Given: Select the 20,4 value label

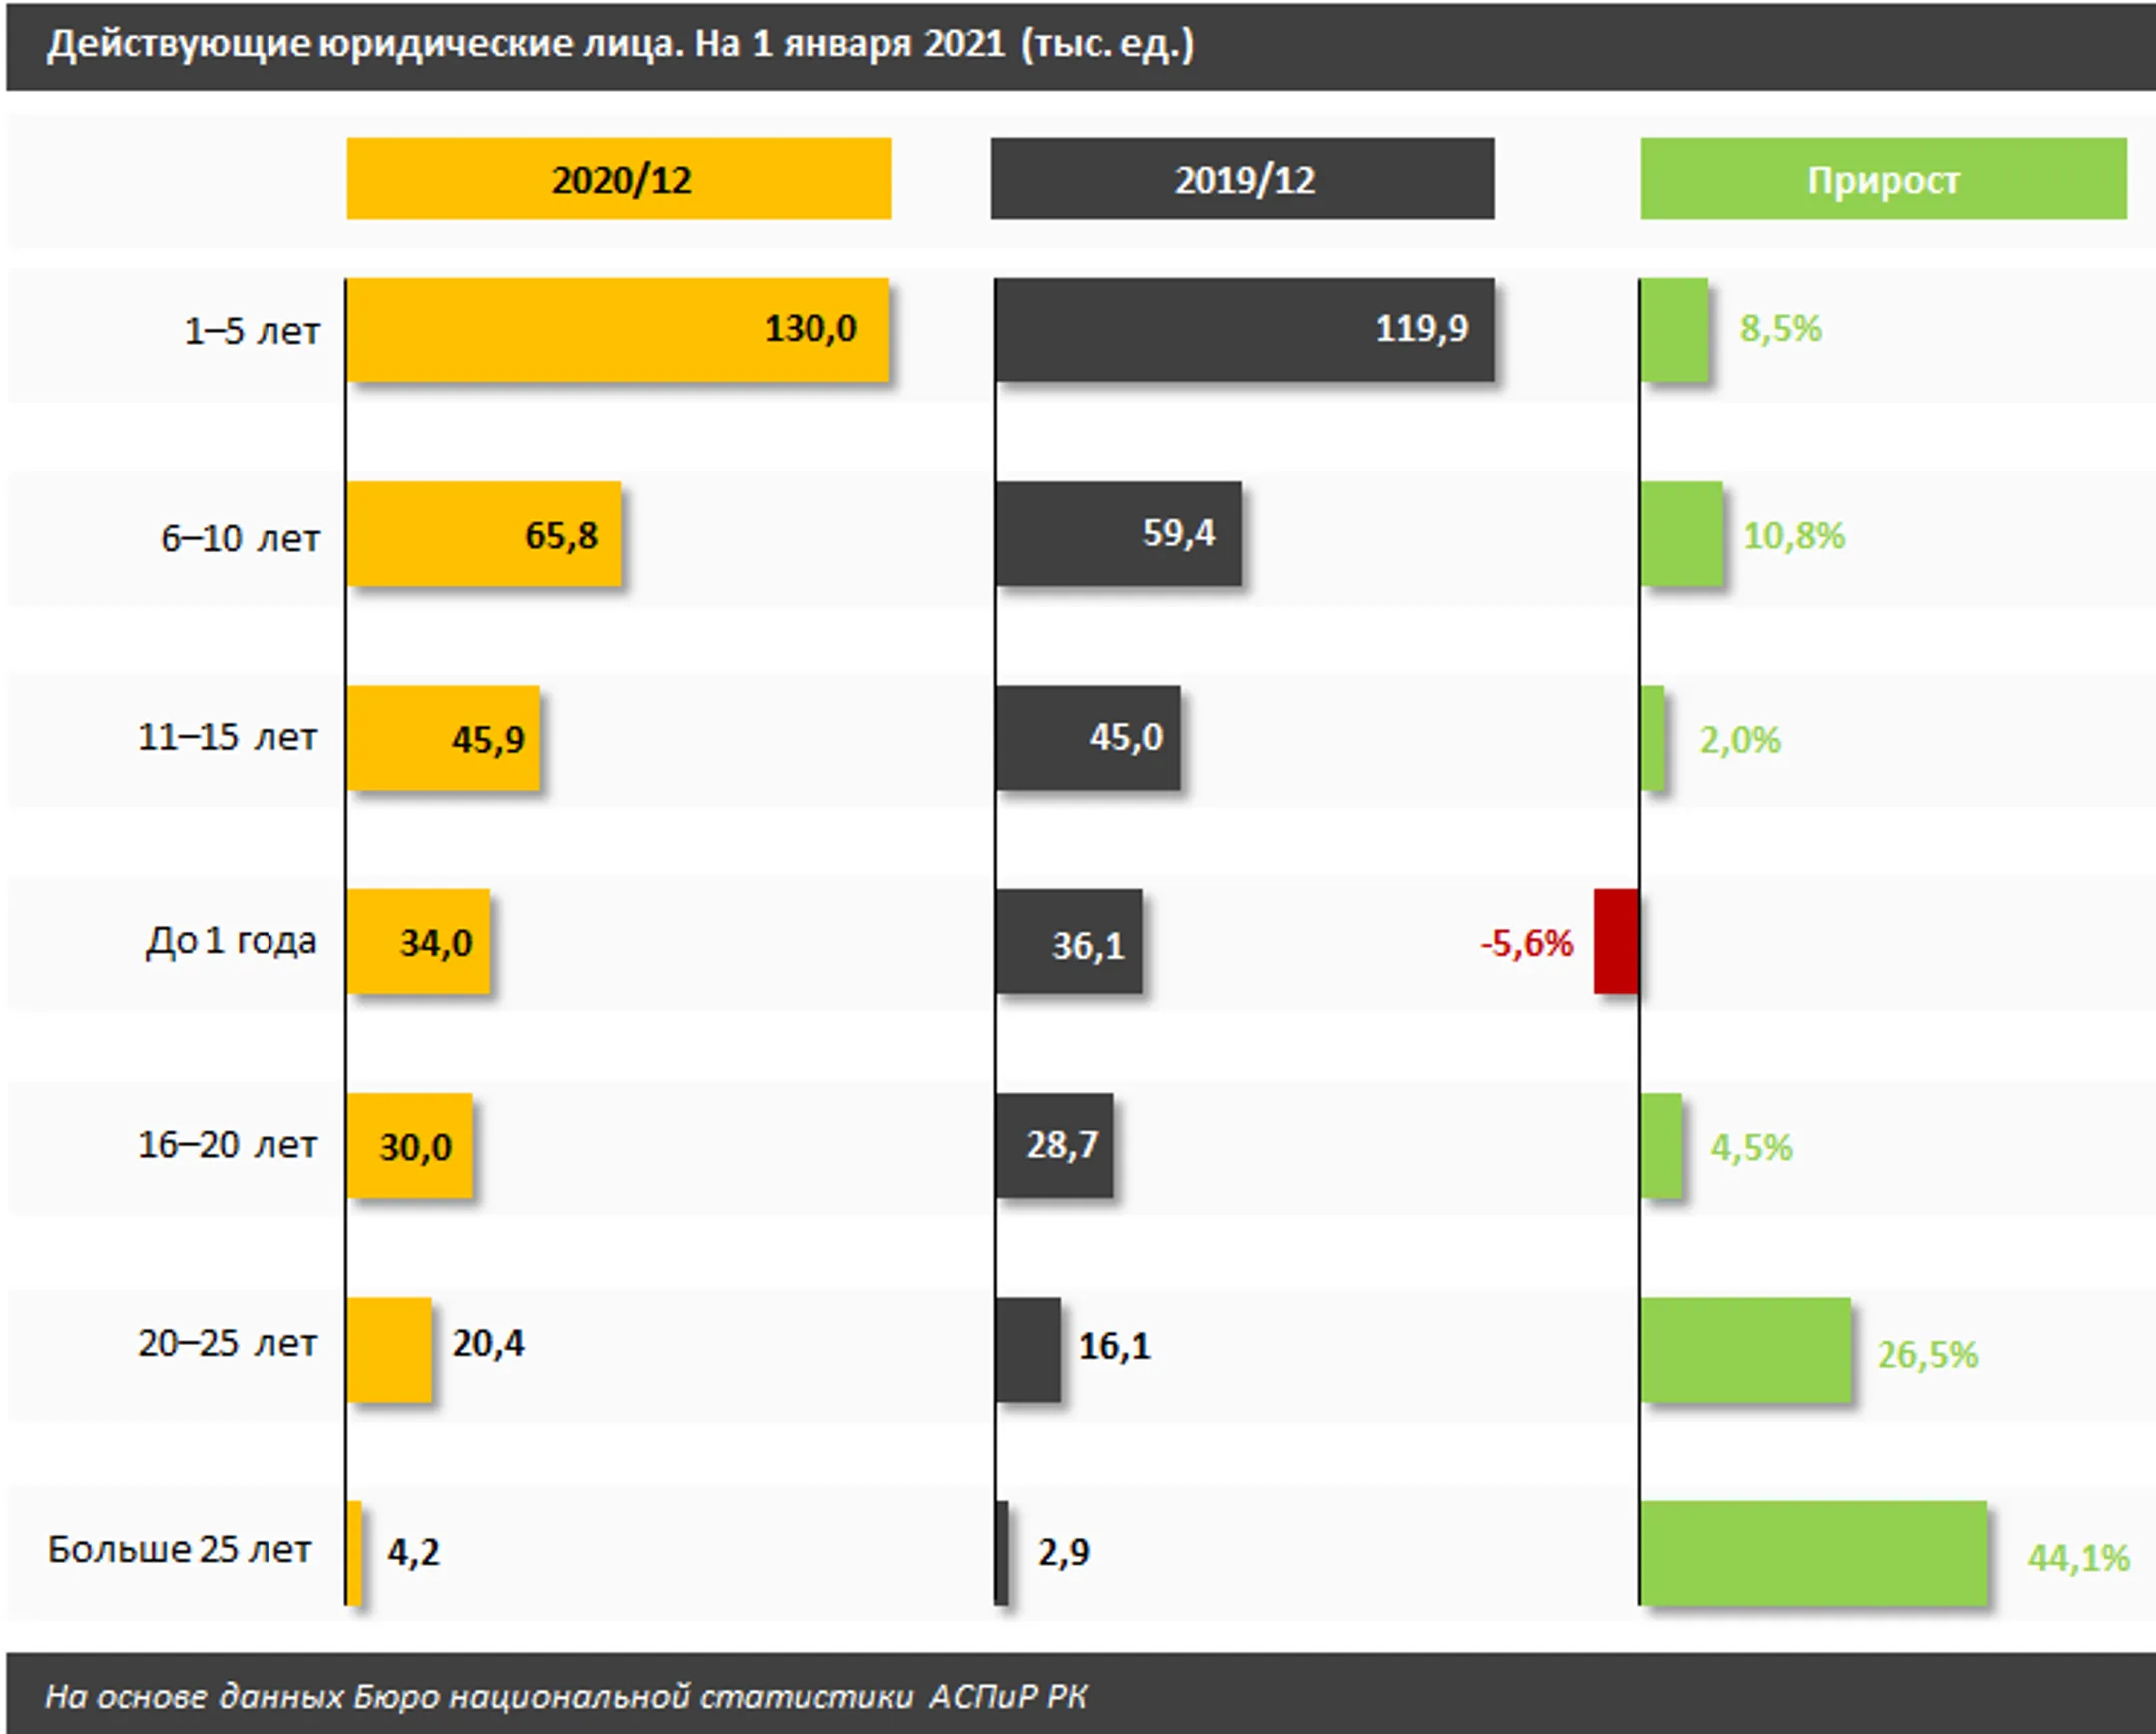Looking at the screenshot, I should (488, 1343).
